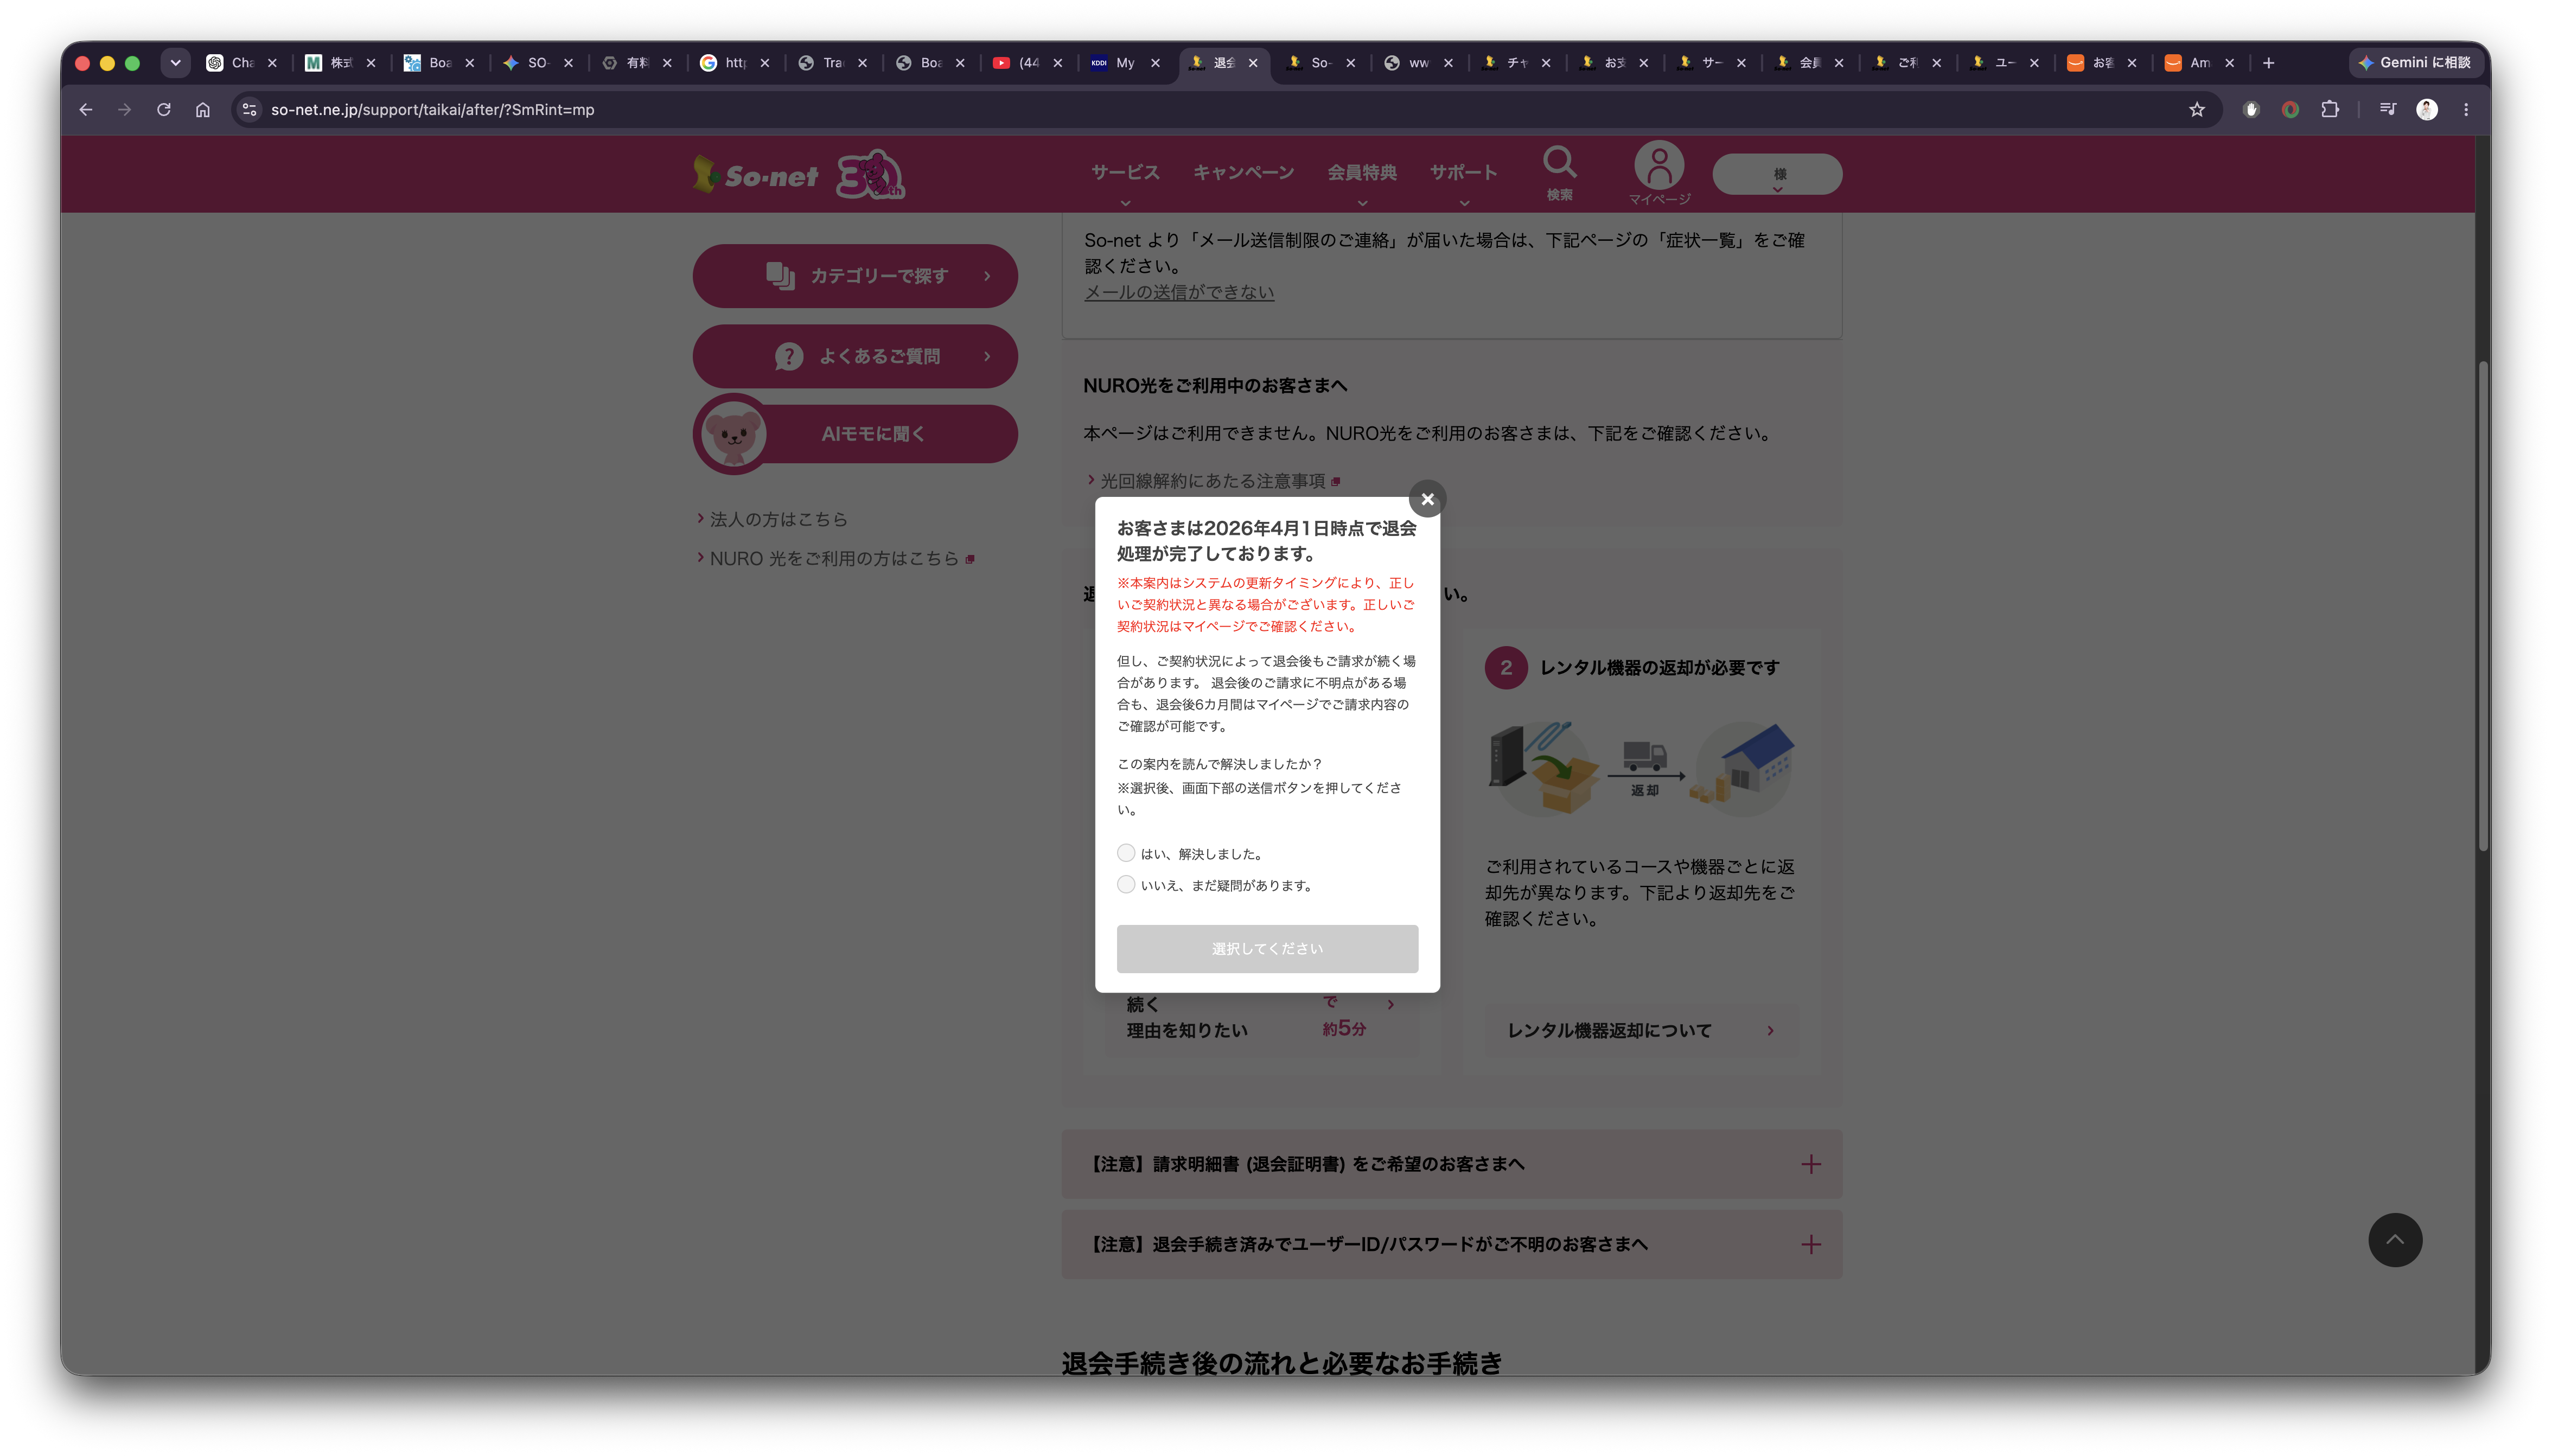Click the scroll-to-top round arrow button
This screenshot has width=2552, height=1456.
point(2395,1240)
